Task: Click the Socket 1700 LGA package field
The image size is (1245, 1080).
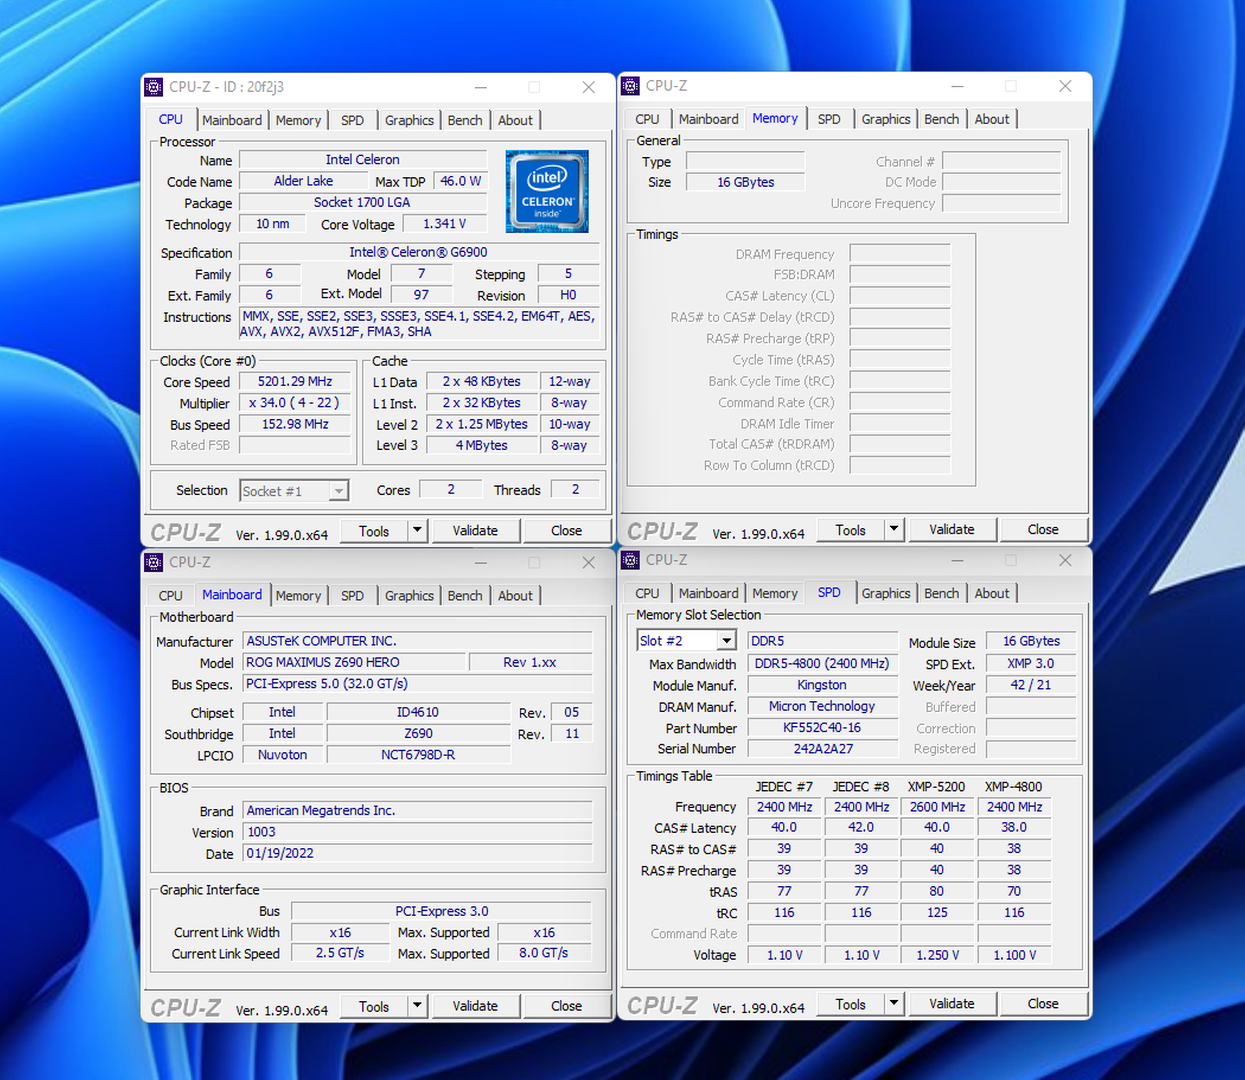Action: click(x=363, y=202)
